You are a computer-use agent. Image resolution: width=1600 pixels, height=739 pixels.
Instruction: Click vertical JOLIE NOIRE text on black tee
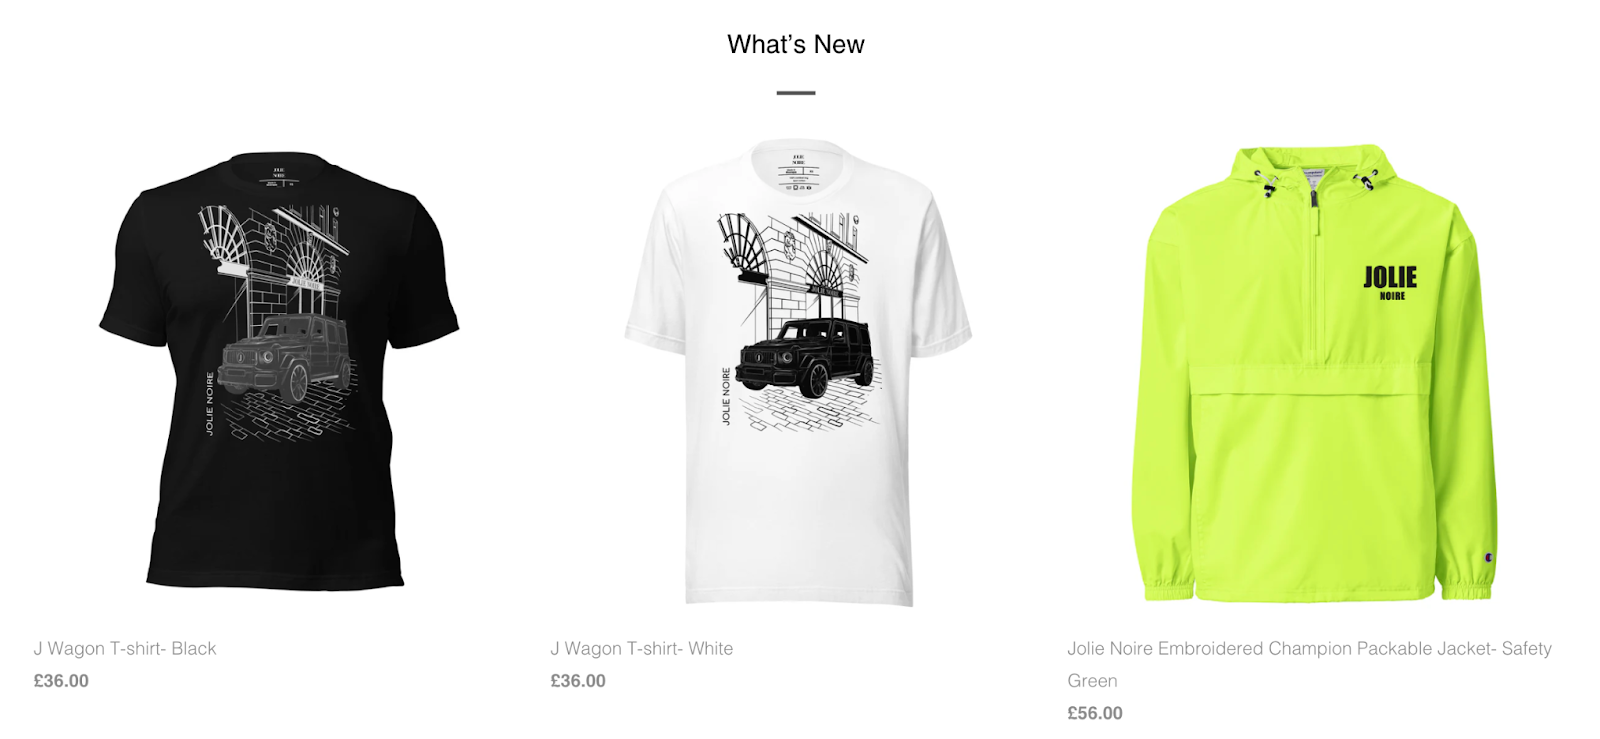pyautogui.click(x=210, y=404)
